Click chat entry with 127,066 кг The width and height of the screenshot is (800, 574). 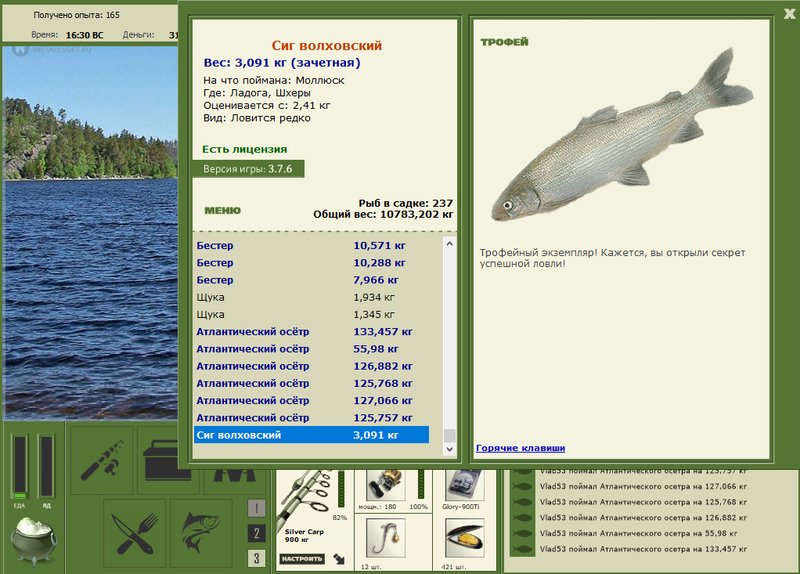point(643,487)
